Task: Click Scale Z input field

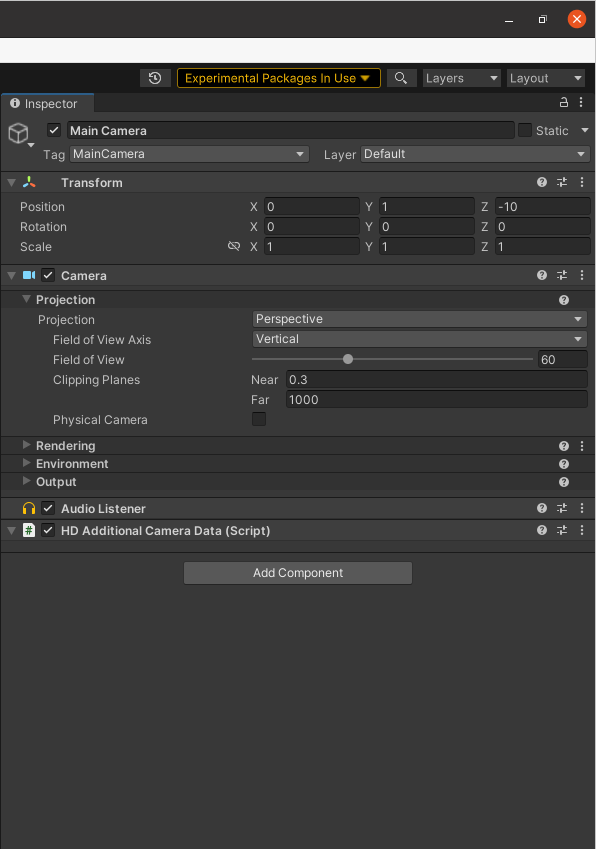Action: [542, 246]
